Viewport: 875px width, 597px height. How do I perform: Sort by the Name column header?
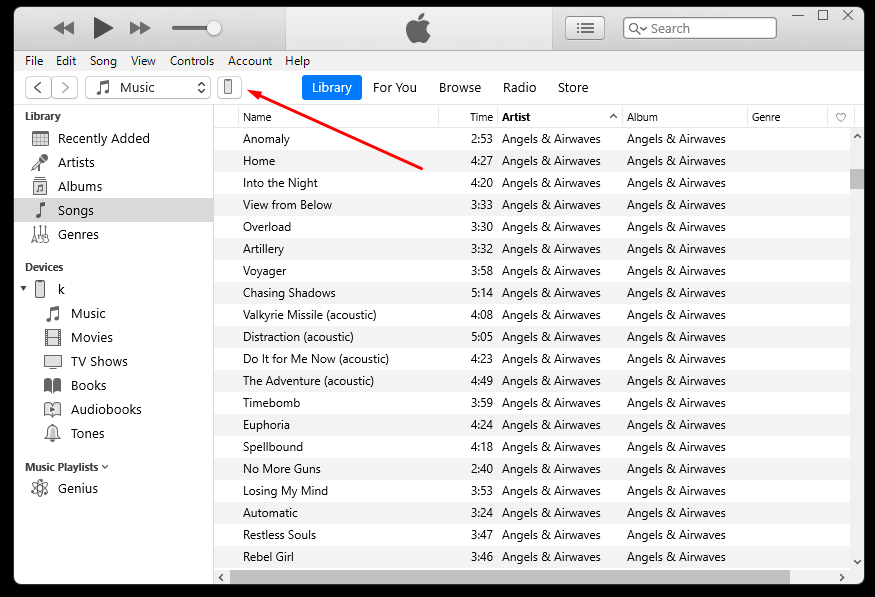pos(339,117)
